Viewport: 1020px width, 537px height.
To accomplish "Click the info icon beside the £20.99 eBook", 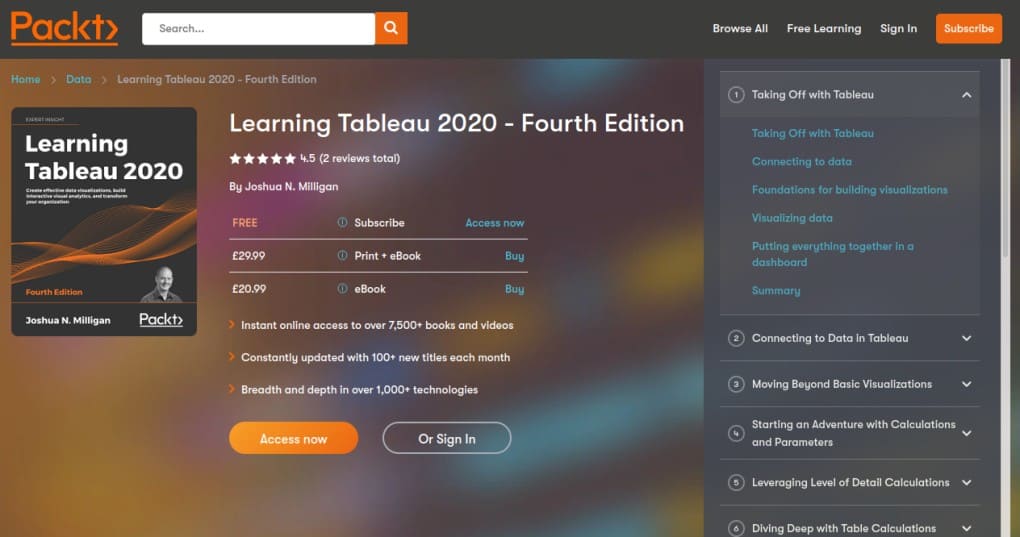I will [x=342, y=289].
